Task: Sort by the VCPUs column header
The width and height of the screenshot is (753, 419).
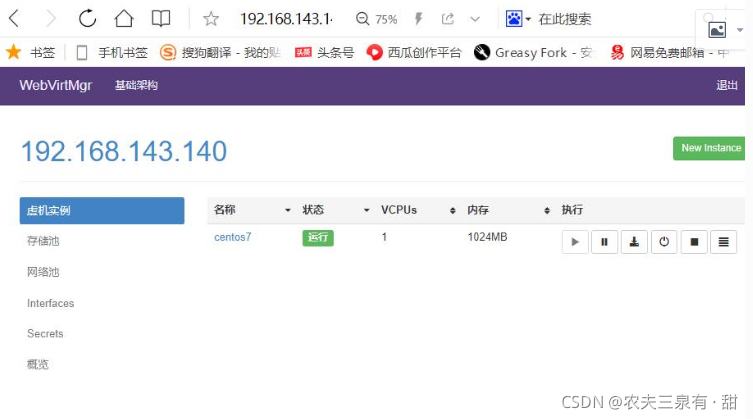Action: coord(418,210)
